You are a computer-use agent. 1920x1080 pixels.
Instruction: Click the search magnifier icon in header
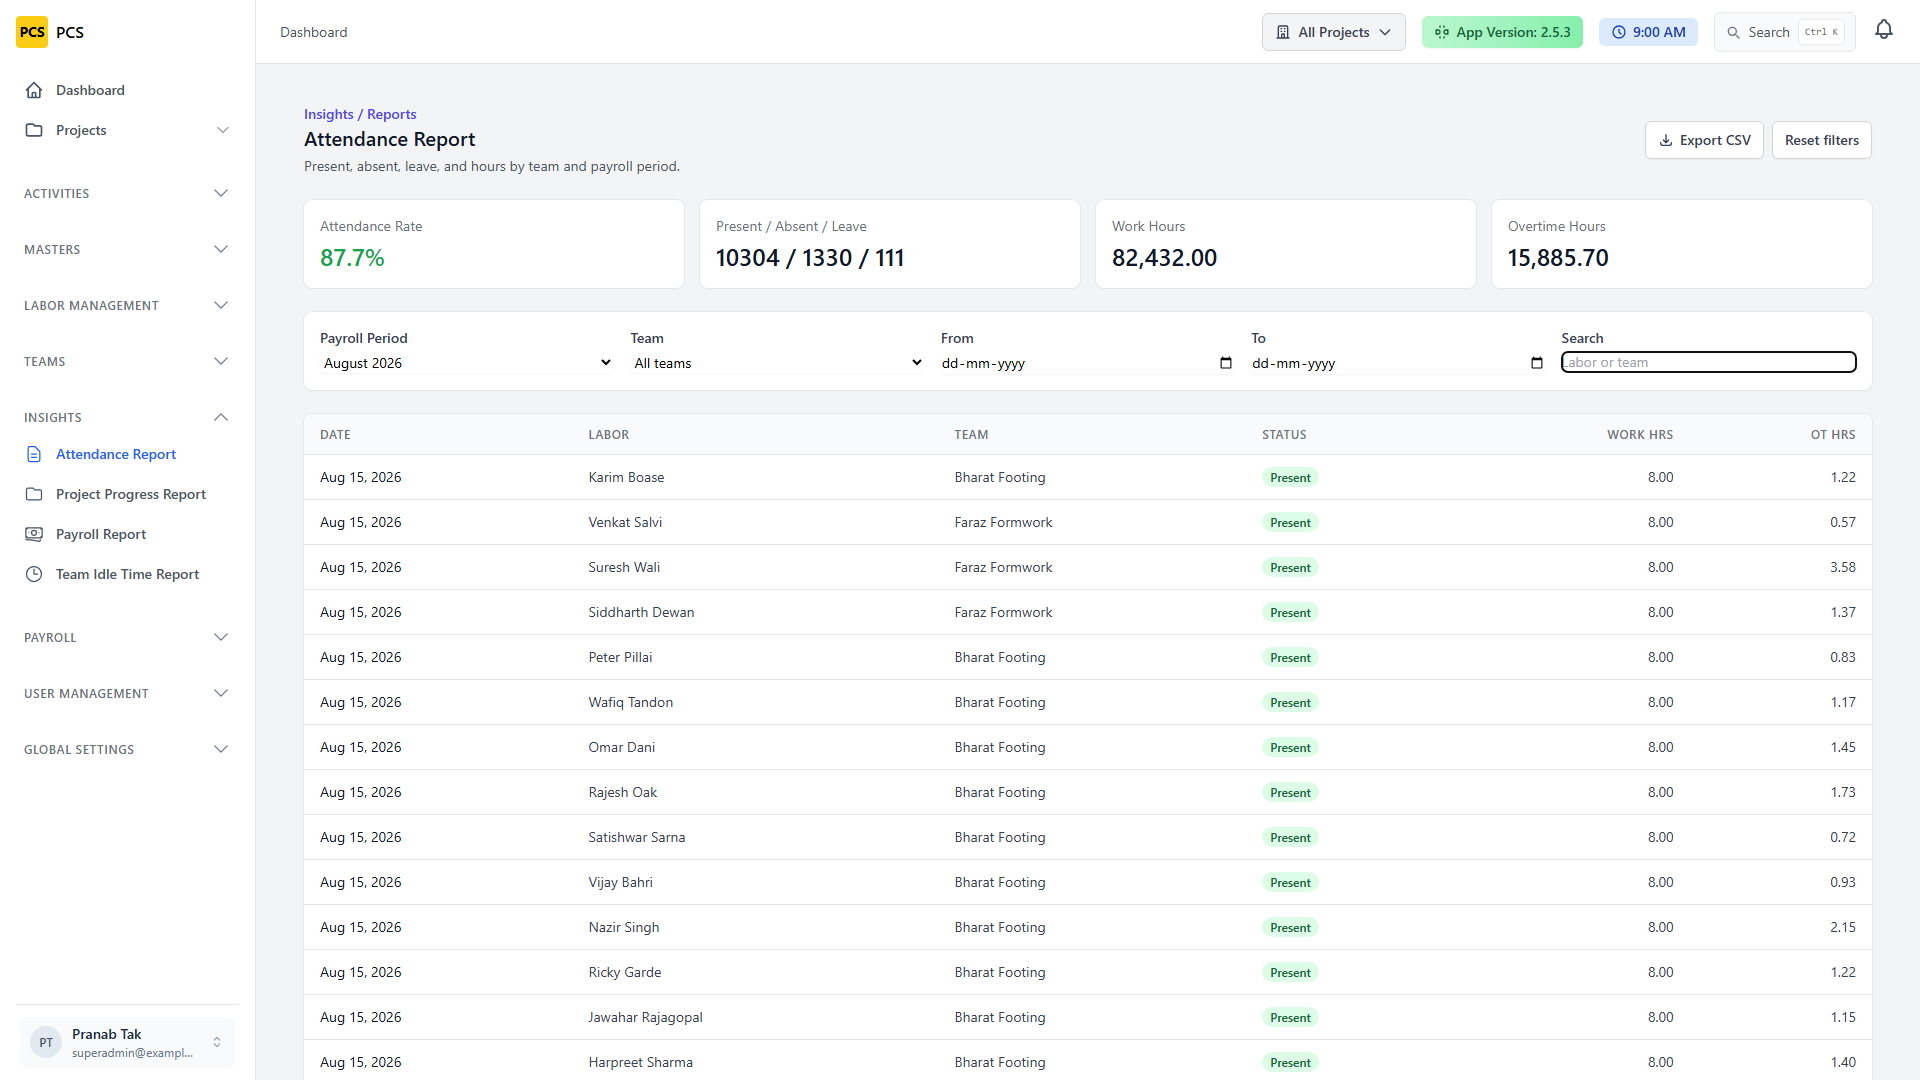1734,32
